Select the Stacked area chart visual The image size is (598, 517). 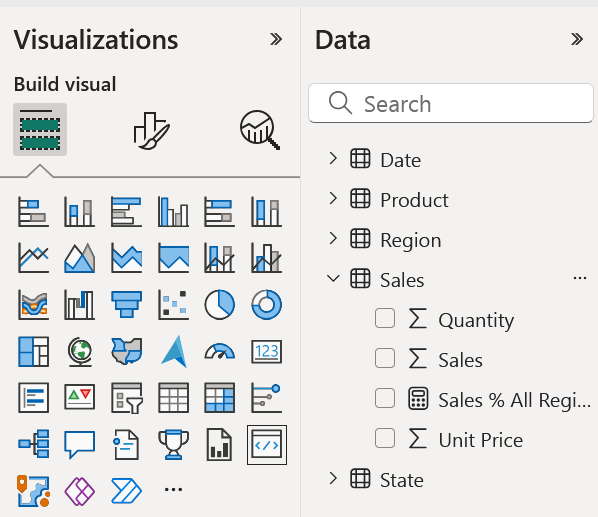pos(127,258)
